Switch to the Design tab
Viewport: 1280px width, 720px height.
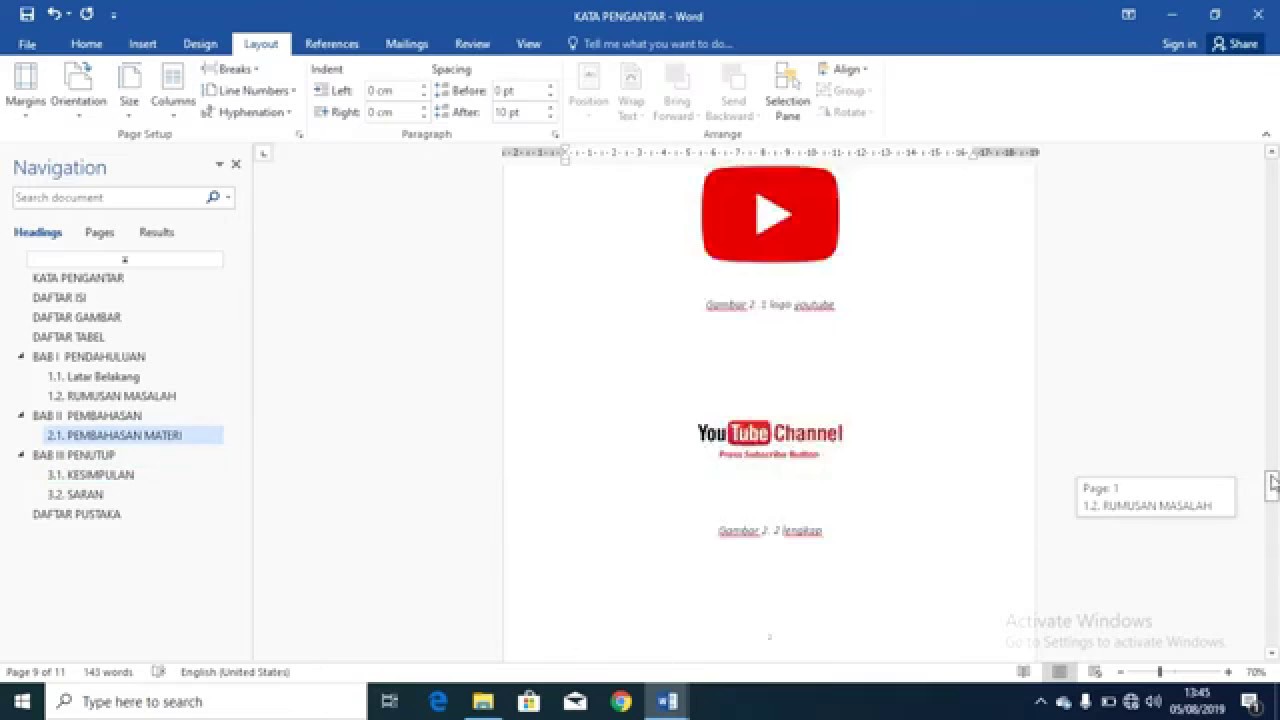pyautogui.click(x=200, y=44)
